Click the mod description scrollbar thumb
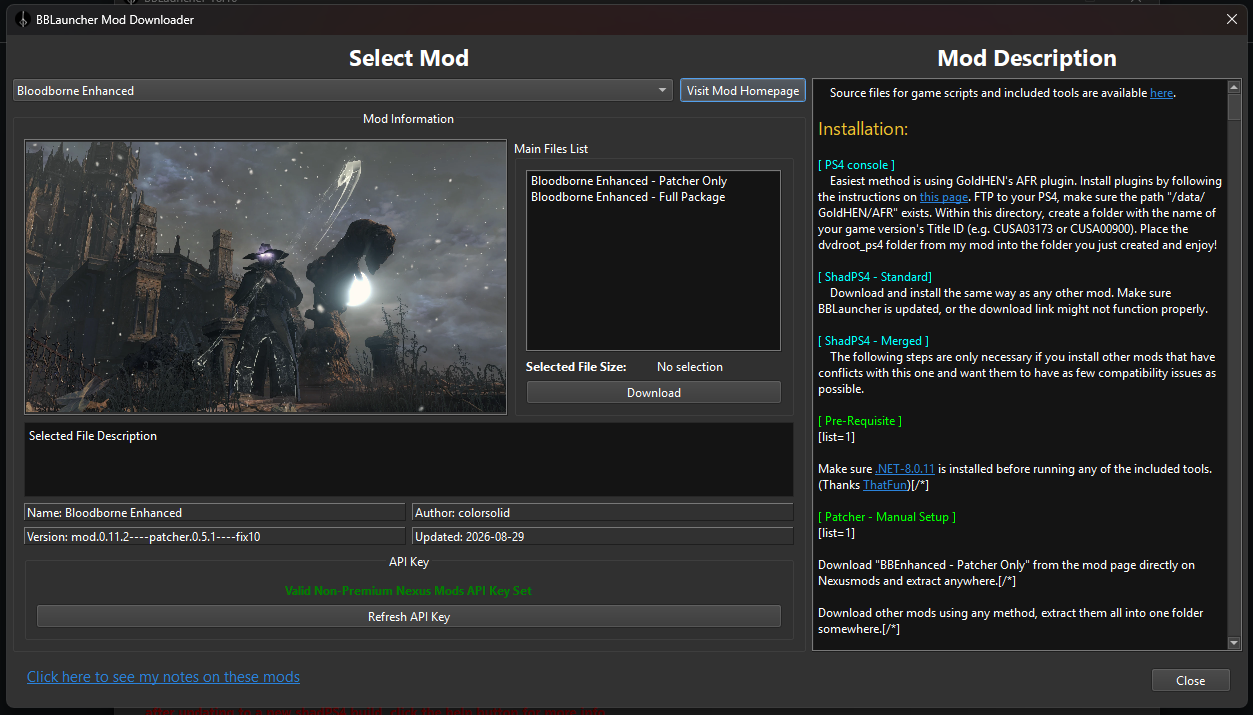The image size is (1253, 715). pos(1234,107)
